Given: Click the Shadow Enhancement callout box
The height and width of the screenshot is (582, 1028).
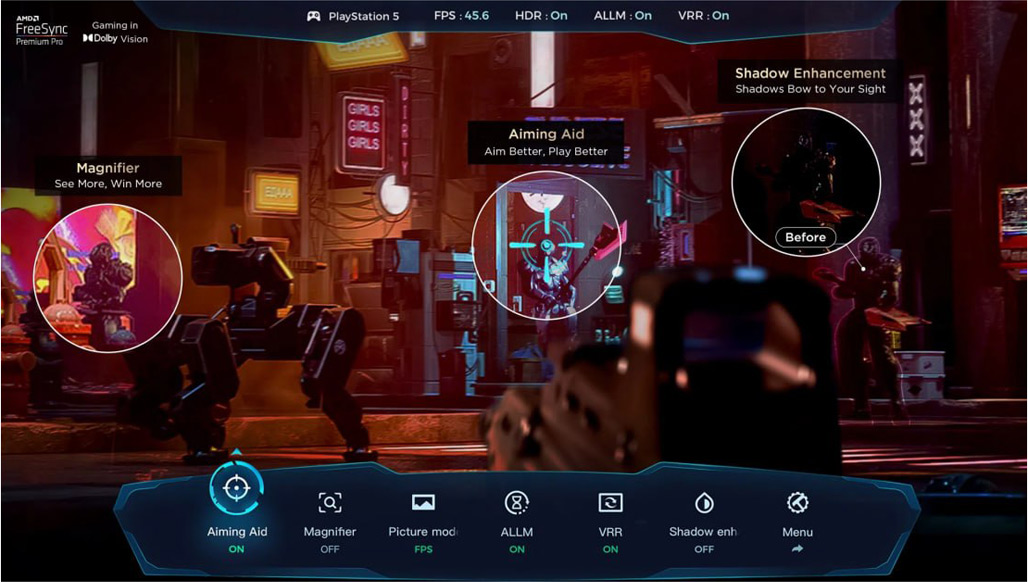Looking at the screenshot, I should [x=810, y=81].
